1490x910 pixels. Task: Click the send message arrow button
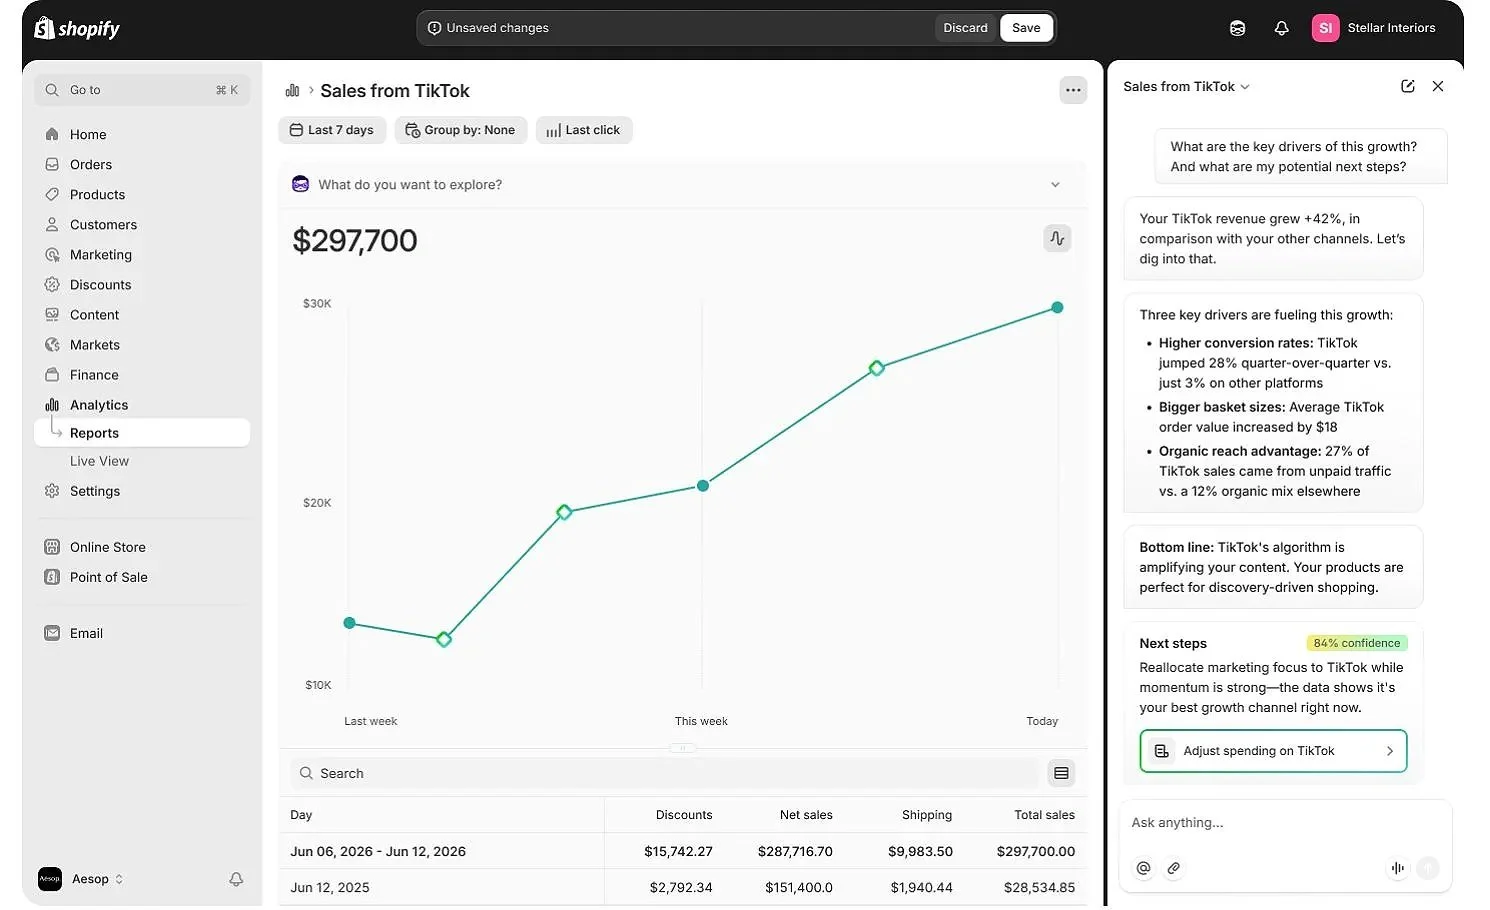(x=1428, y=868)
